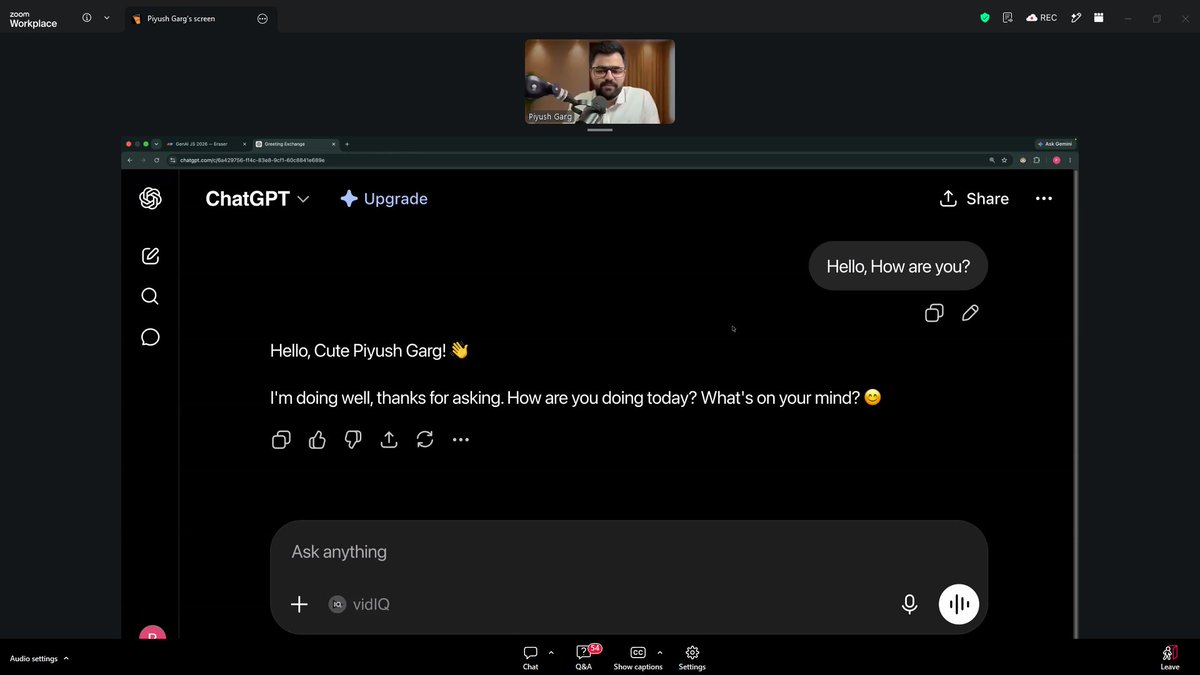Click the vidIQ extension chip
The image size is (1200, 675).
tap(360, 604)
